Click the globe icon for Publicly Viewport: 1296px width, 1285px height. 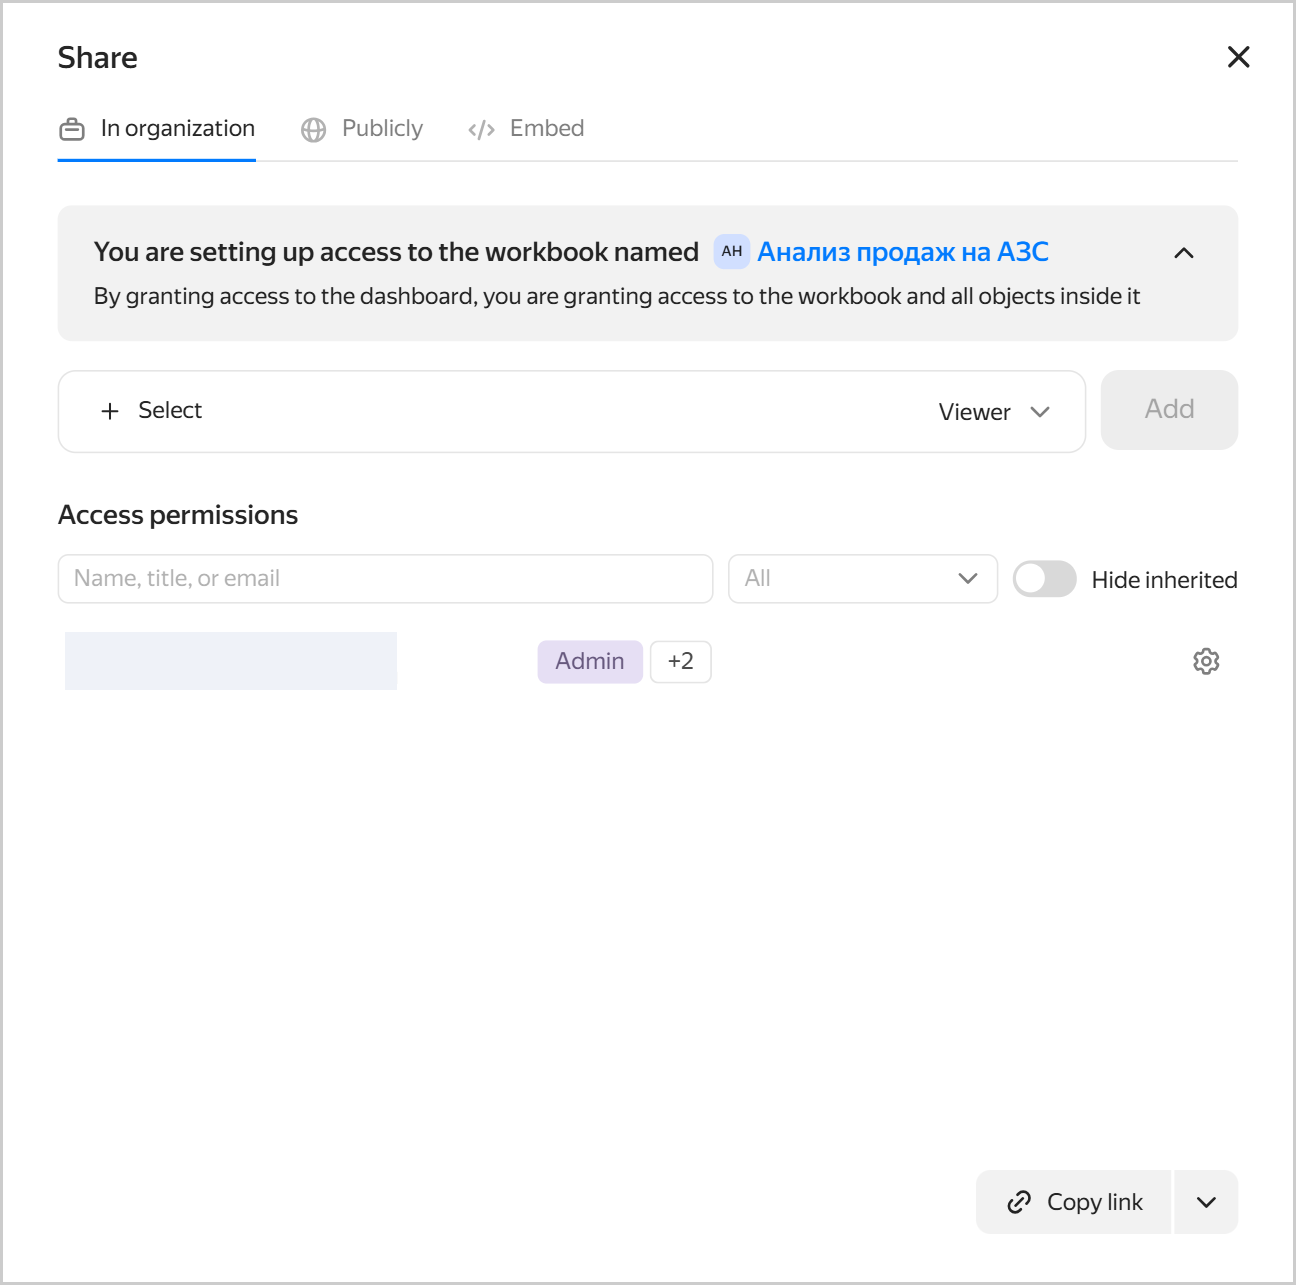(314, 130)
